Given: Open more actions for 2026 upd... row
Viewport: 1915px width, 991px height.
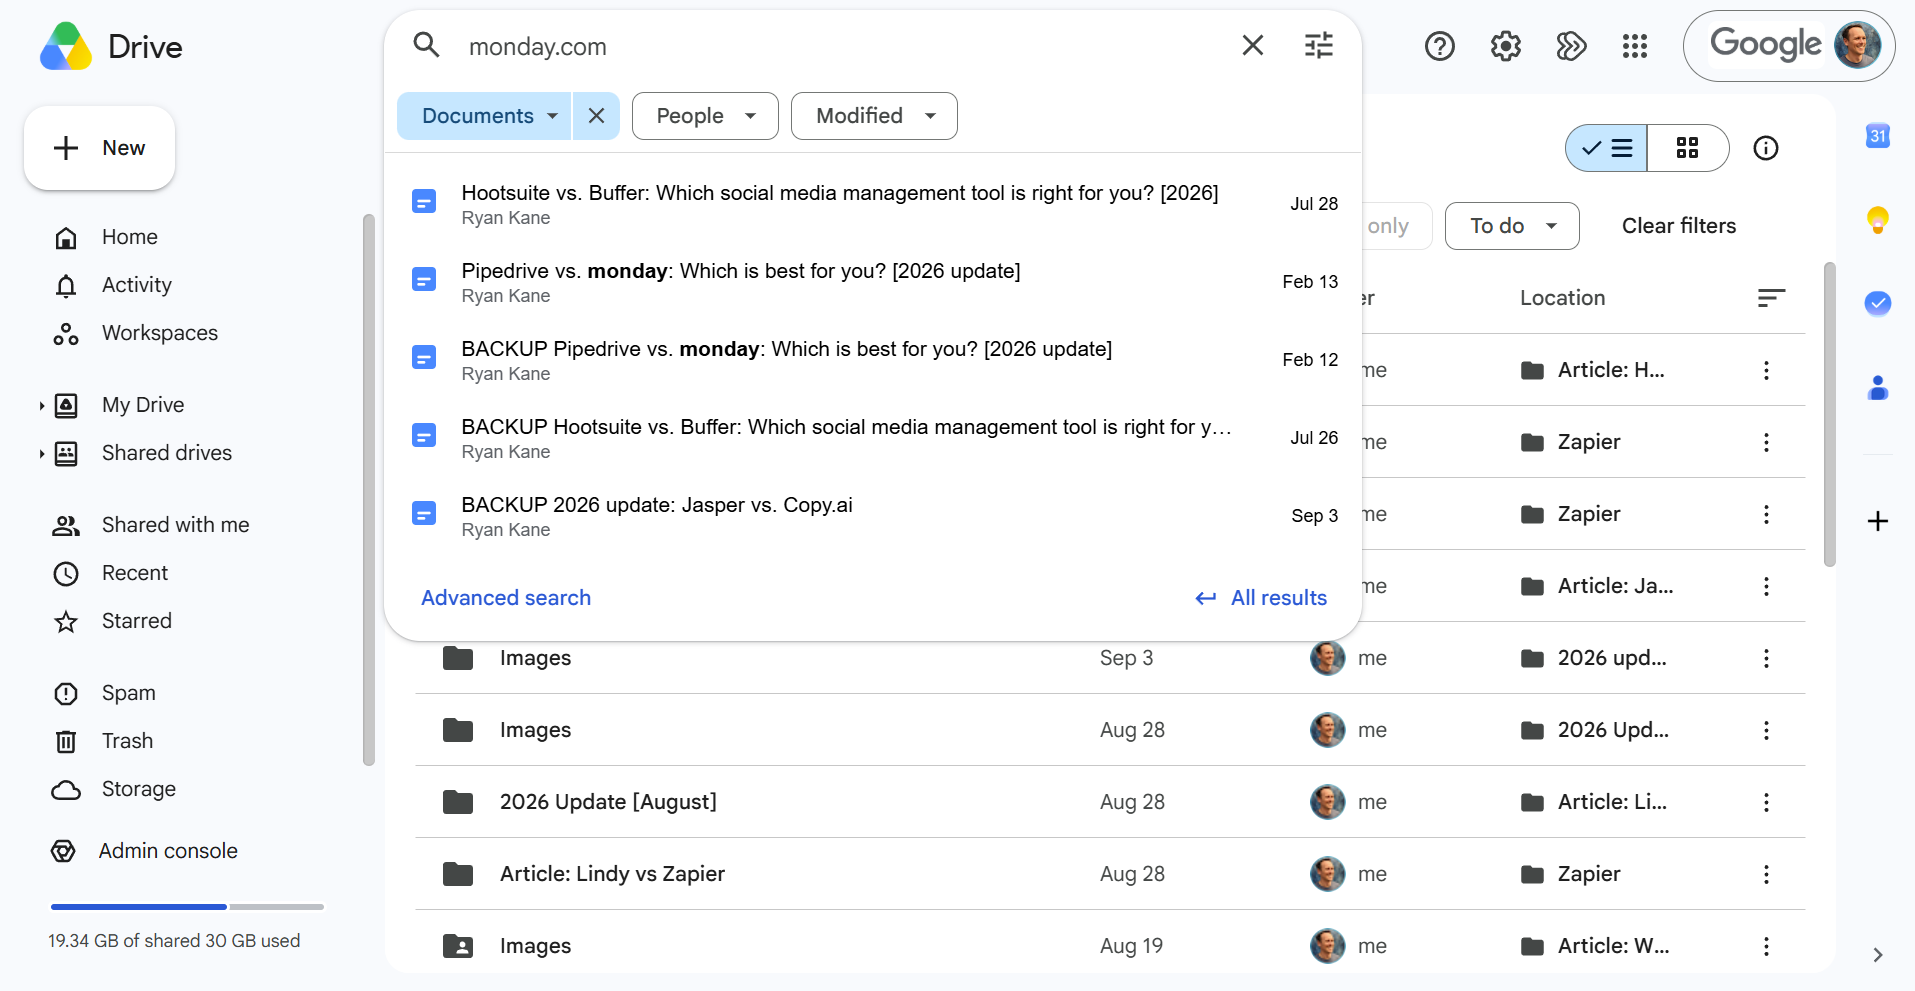Looking at the screenshot, I should click(1766, 658).
